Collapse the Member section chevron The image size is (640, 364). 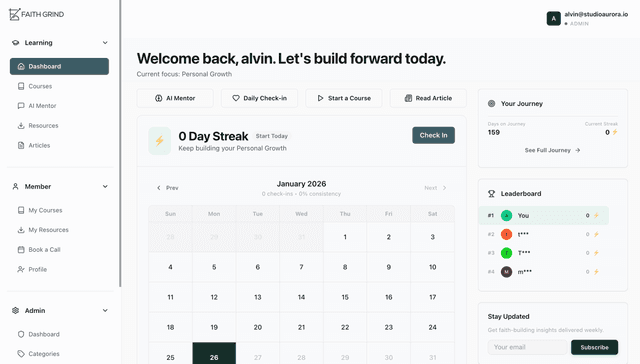tap(105, 186)
